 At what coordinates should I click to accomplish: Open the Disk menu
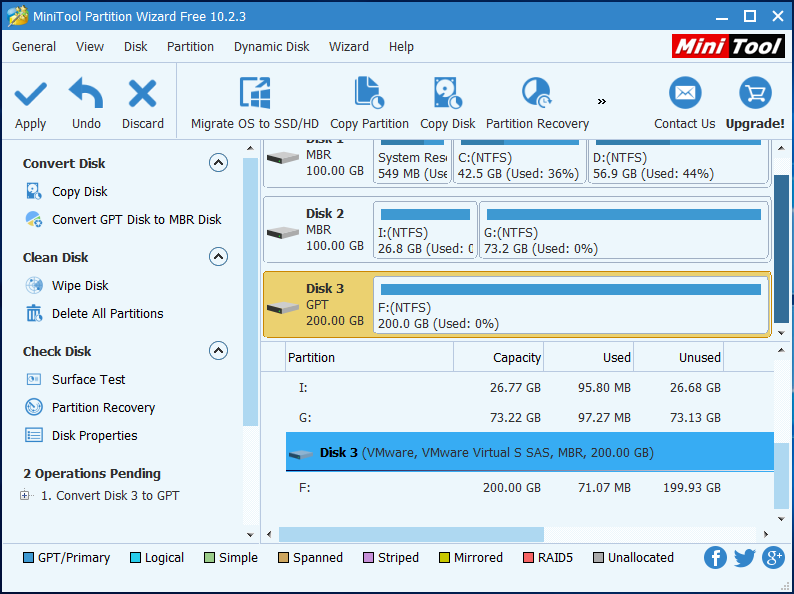tap(136, 47)
